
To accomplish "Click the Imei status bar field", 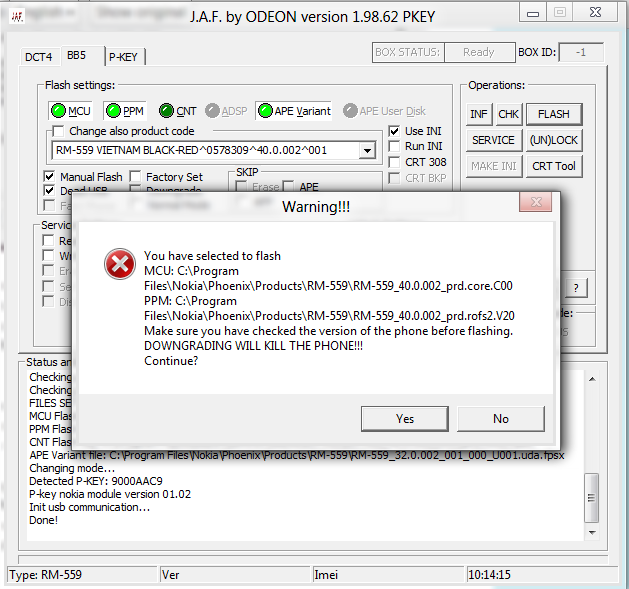I will click(389, 575).
